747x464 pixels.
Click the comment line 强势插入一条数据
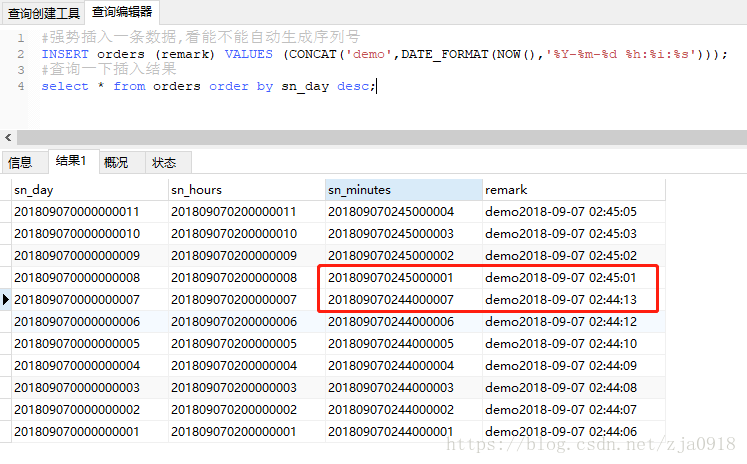point(201,37)
